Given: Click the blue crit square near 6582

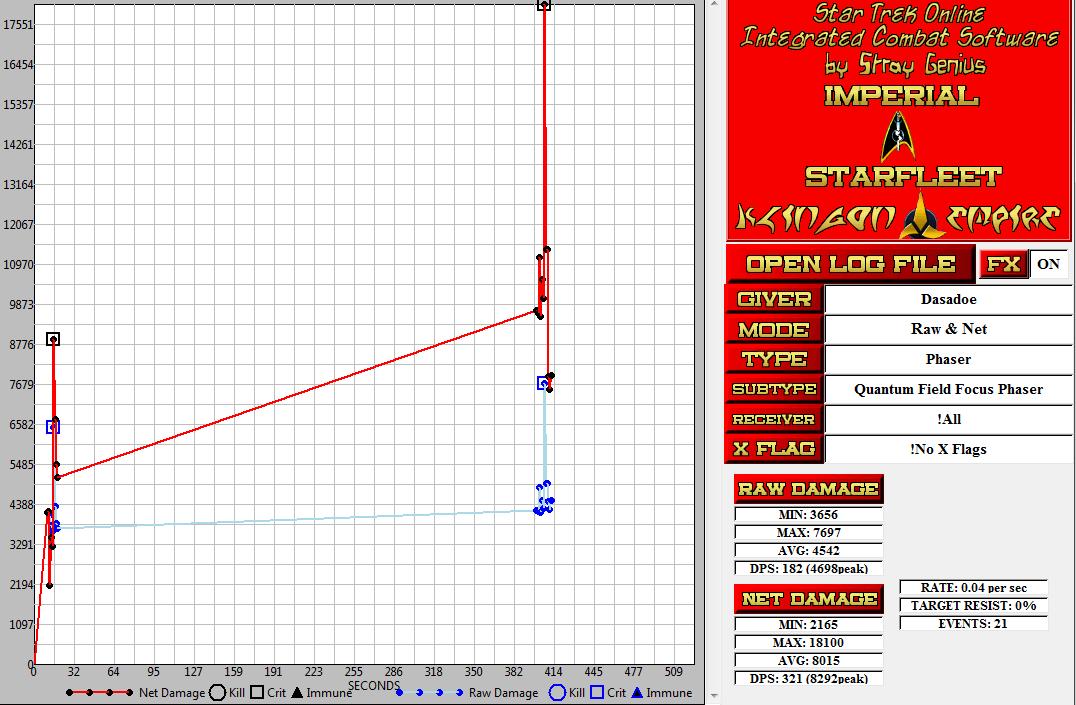Looking at the screenshot, I should click(53, 427).
